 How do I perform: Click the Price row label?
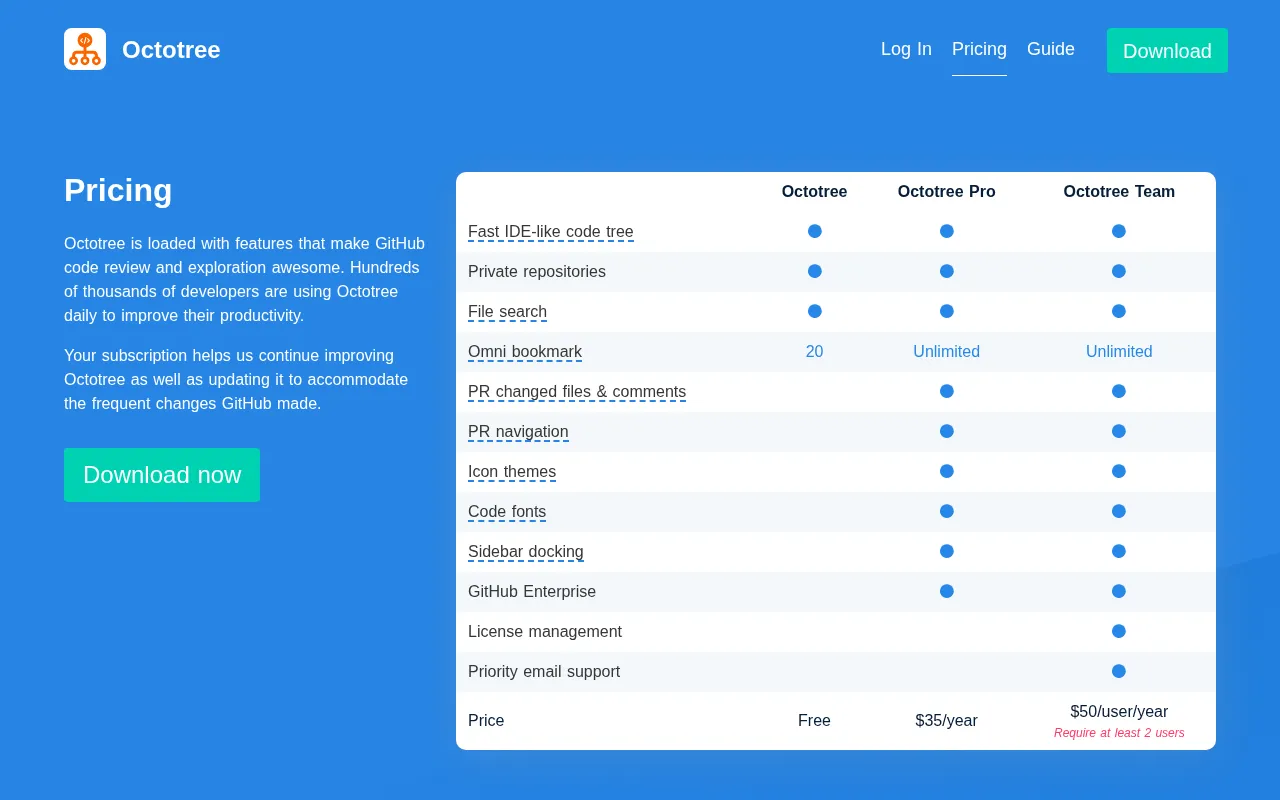(486, 721)
